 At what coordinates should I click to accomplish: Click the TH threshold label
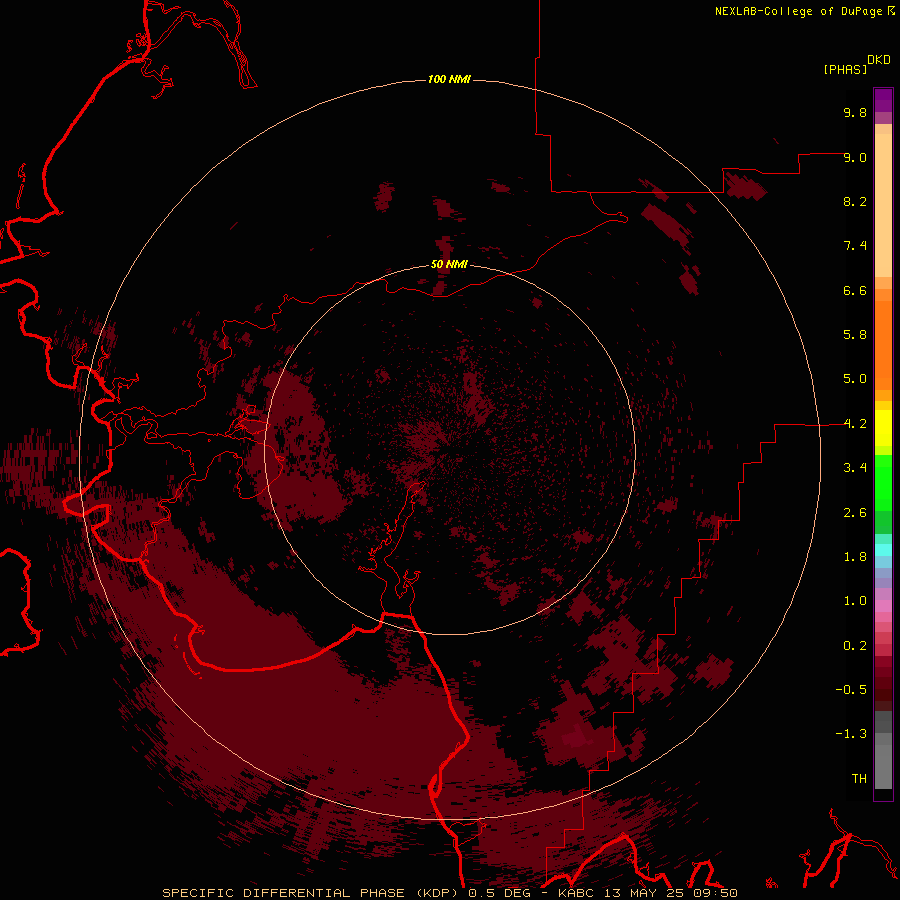pos(859,779)
